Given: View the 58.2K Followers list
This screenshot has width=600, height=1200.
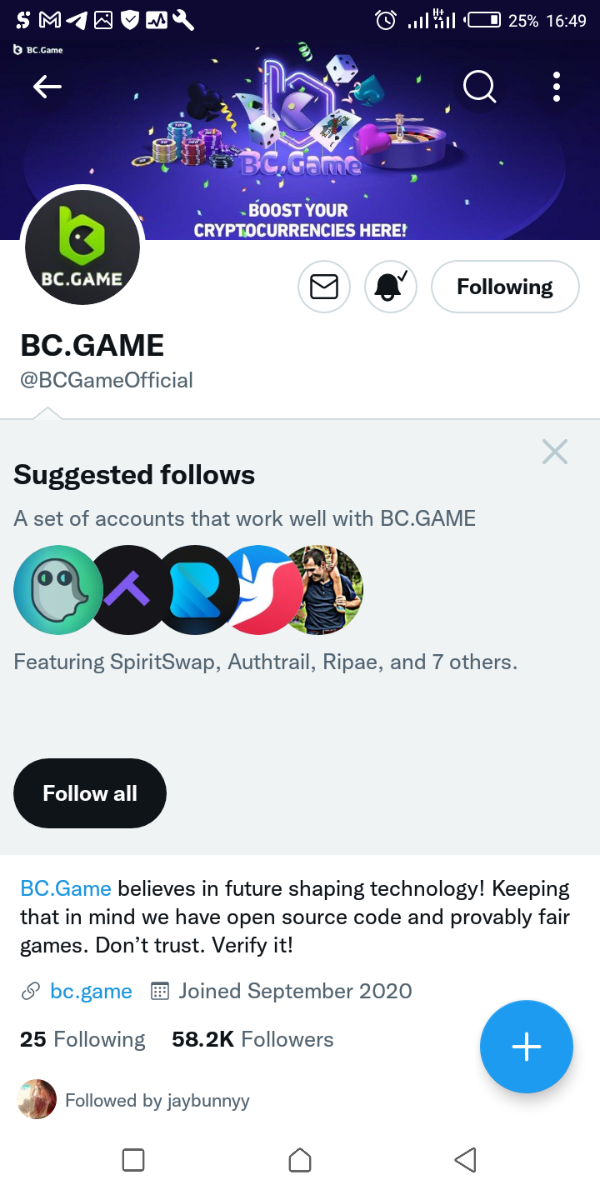Looking at the screenshot, I should 252,1040.
